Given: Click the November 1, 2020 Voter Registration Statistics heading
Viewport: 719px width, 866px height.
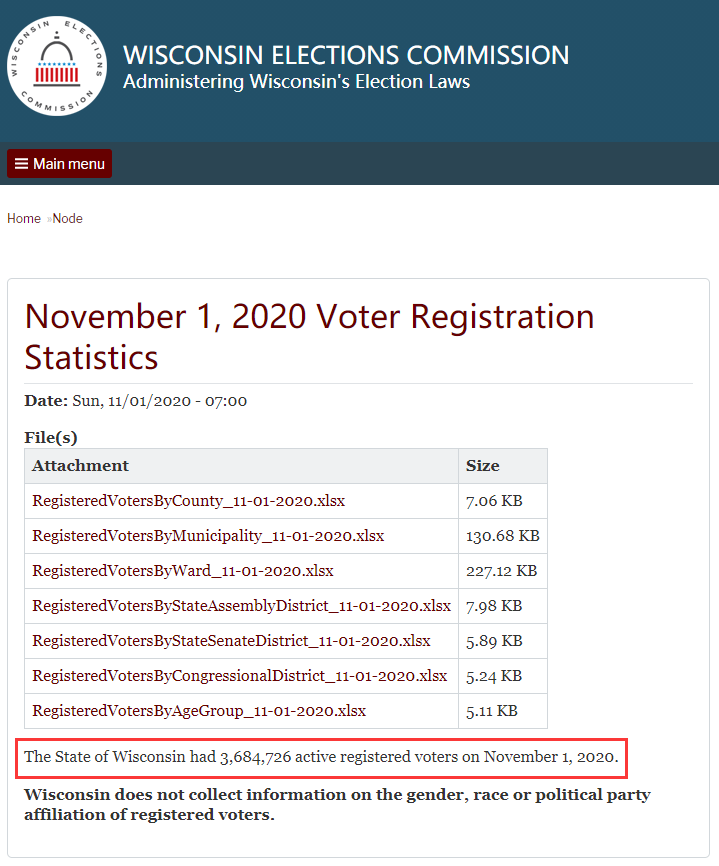Looking at the screenshot, I should coord(309,337).
